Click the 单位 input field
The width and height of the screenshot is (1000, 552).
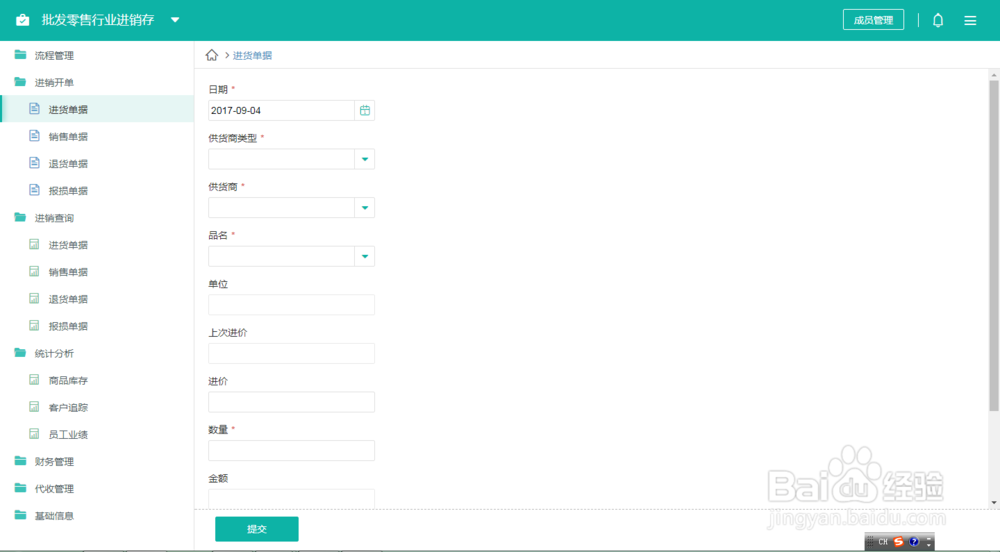(291, 305)
